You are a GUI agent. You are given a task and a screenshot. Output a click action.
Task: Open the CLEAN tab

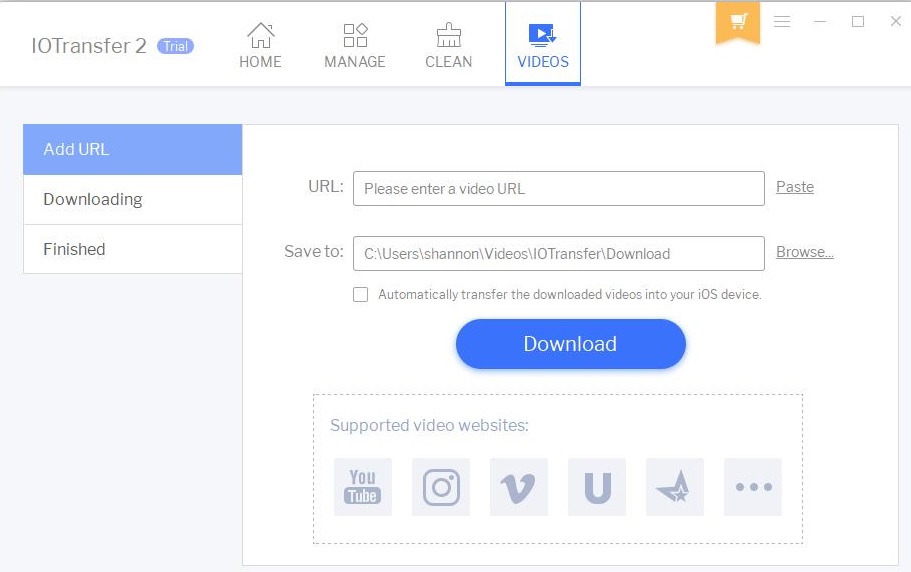click(x=449, y=45)
